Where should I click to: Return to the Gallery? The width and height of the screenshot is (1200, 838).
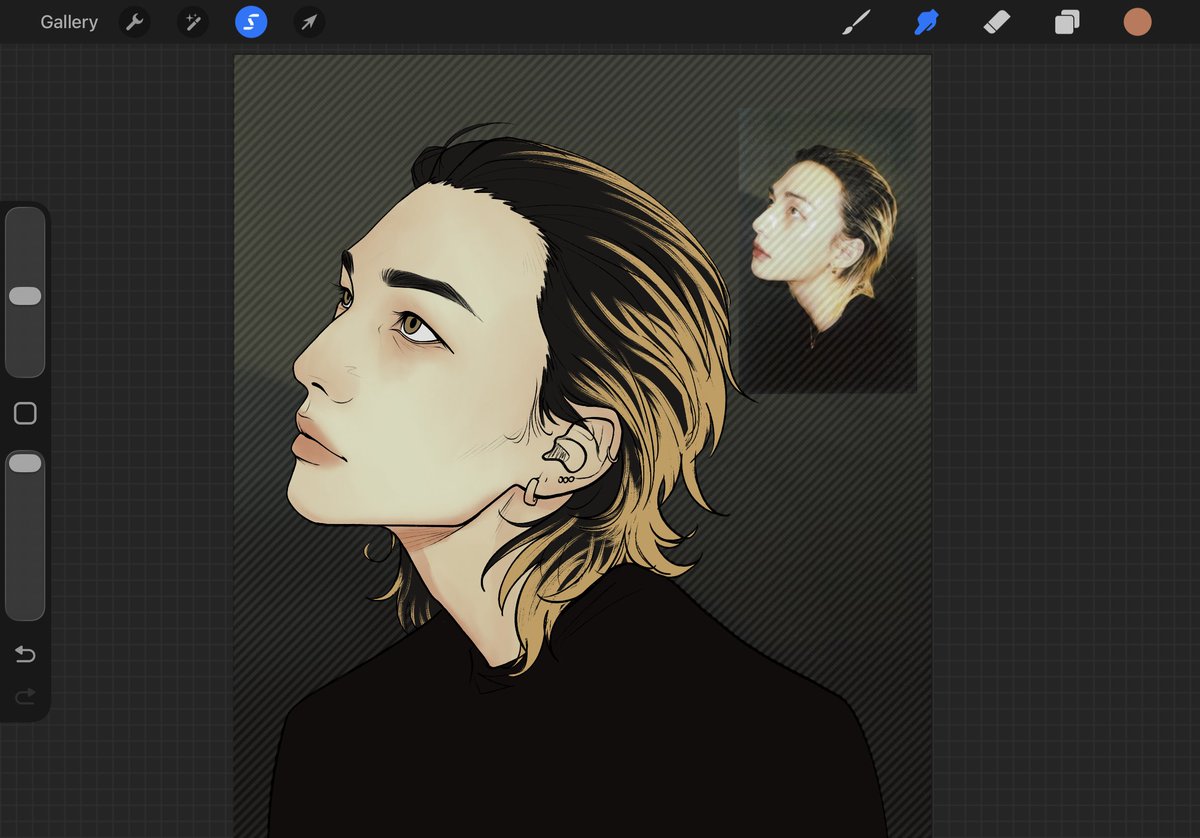click(x=68, y=21)
